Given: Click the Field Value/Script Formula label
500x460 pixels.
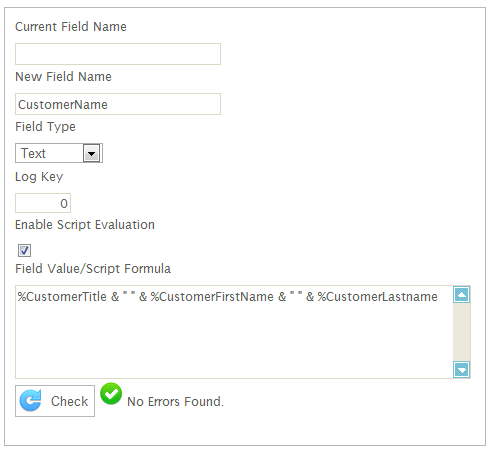Looking at the screenshot, I should tap(93, 269).
